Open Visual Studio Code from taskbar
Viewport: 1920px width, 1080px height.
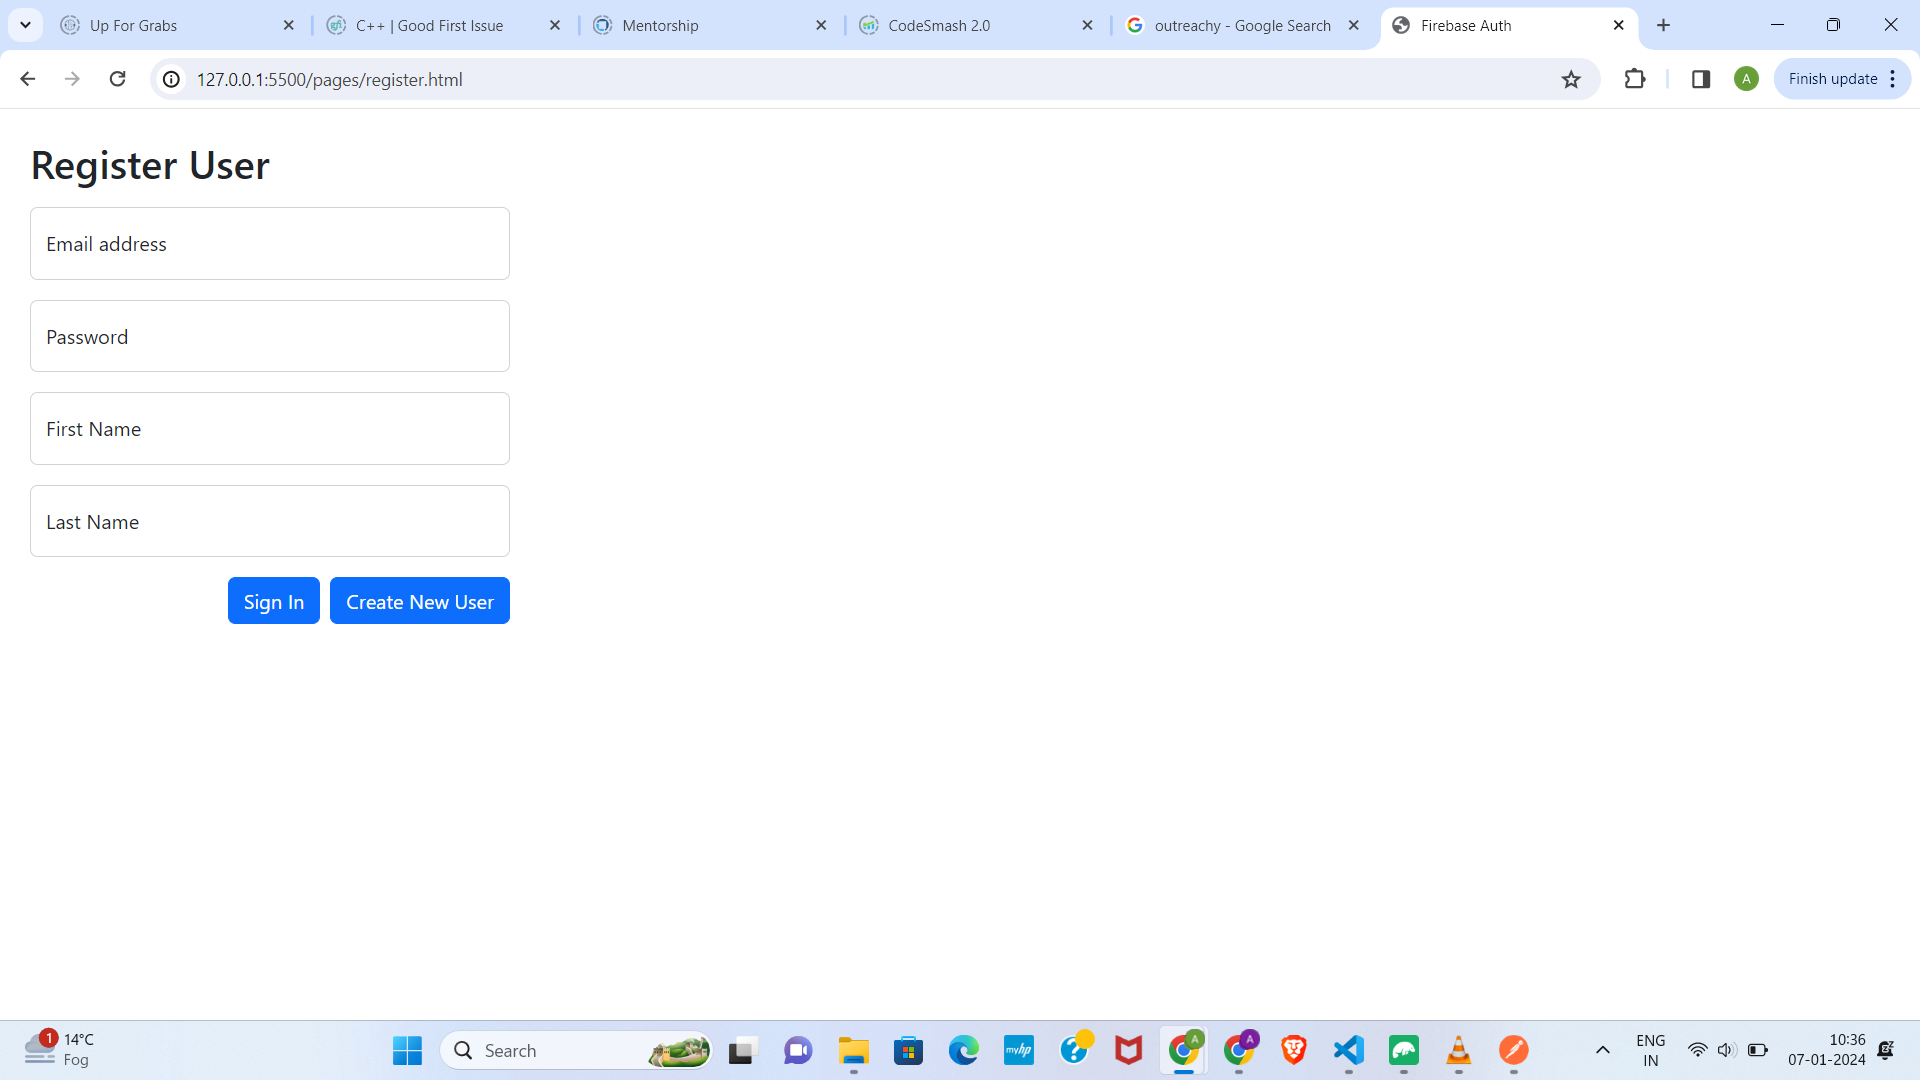(1349, 1050)
